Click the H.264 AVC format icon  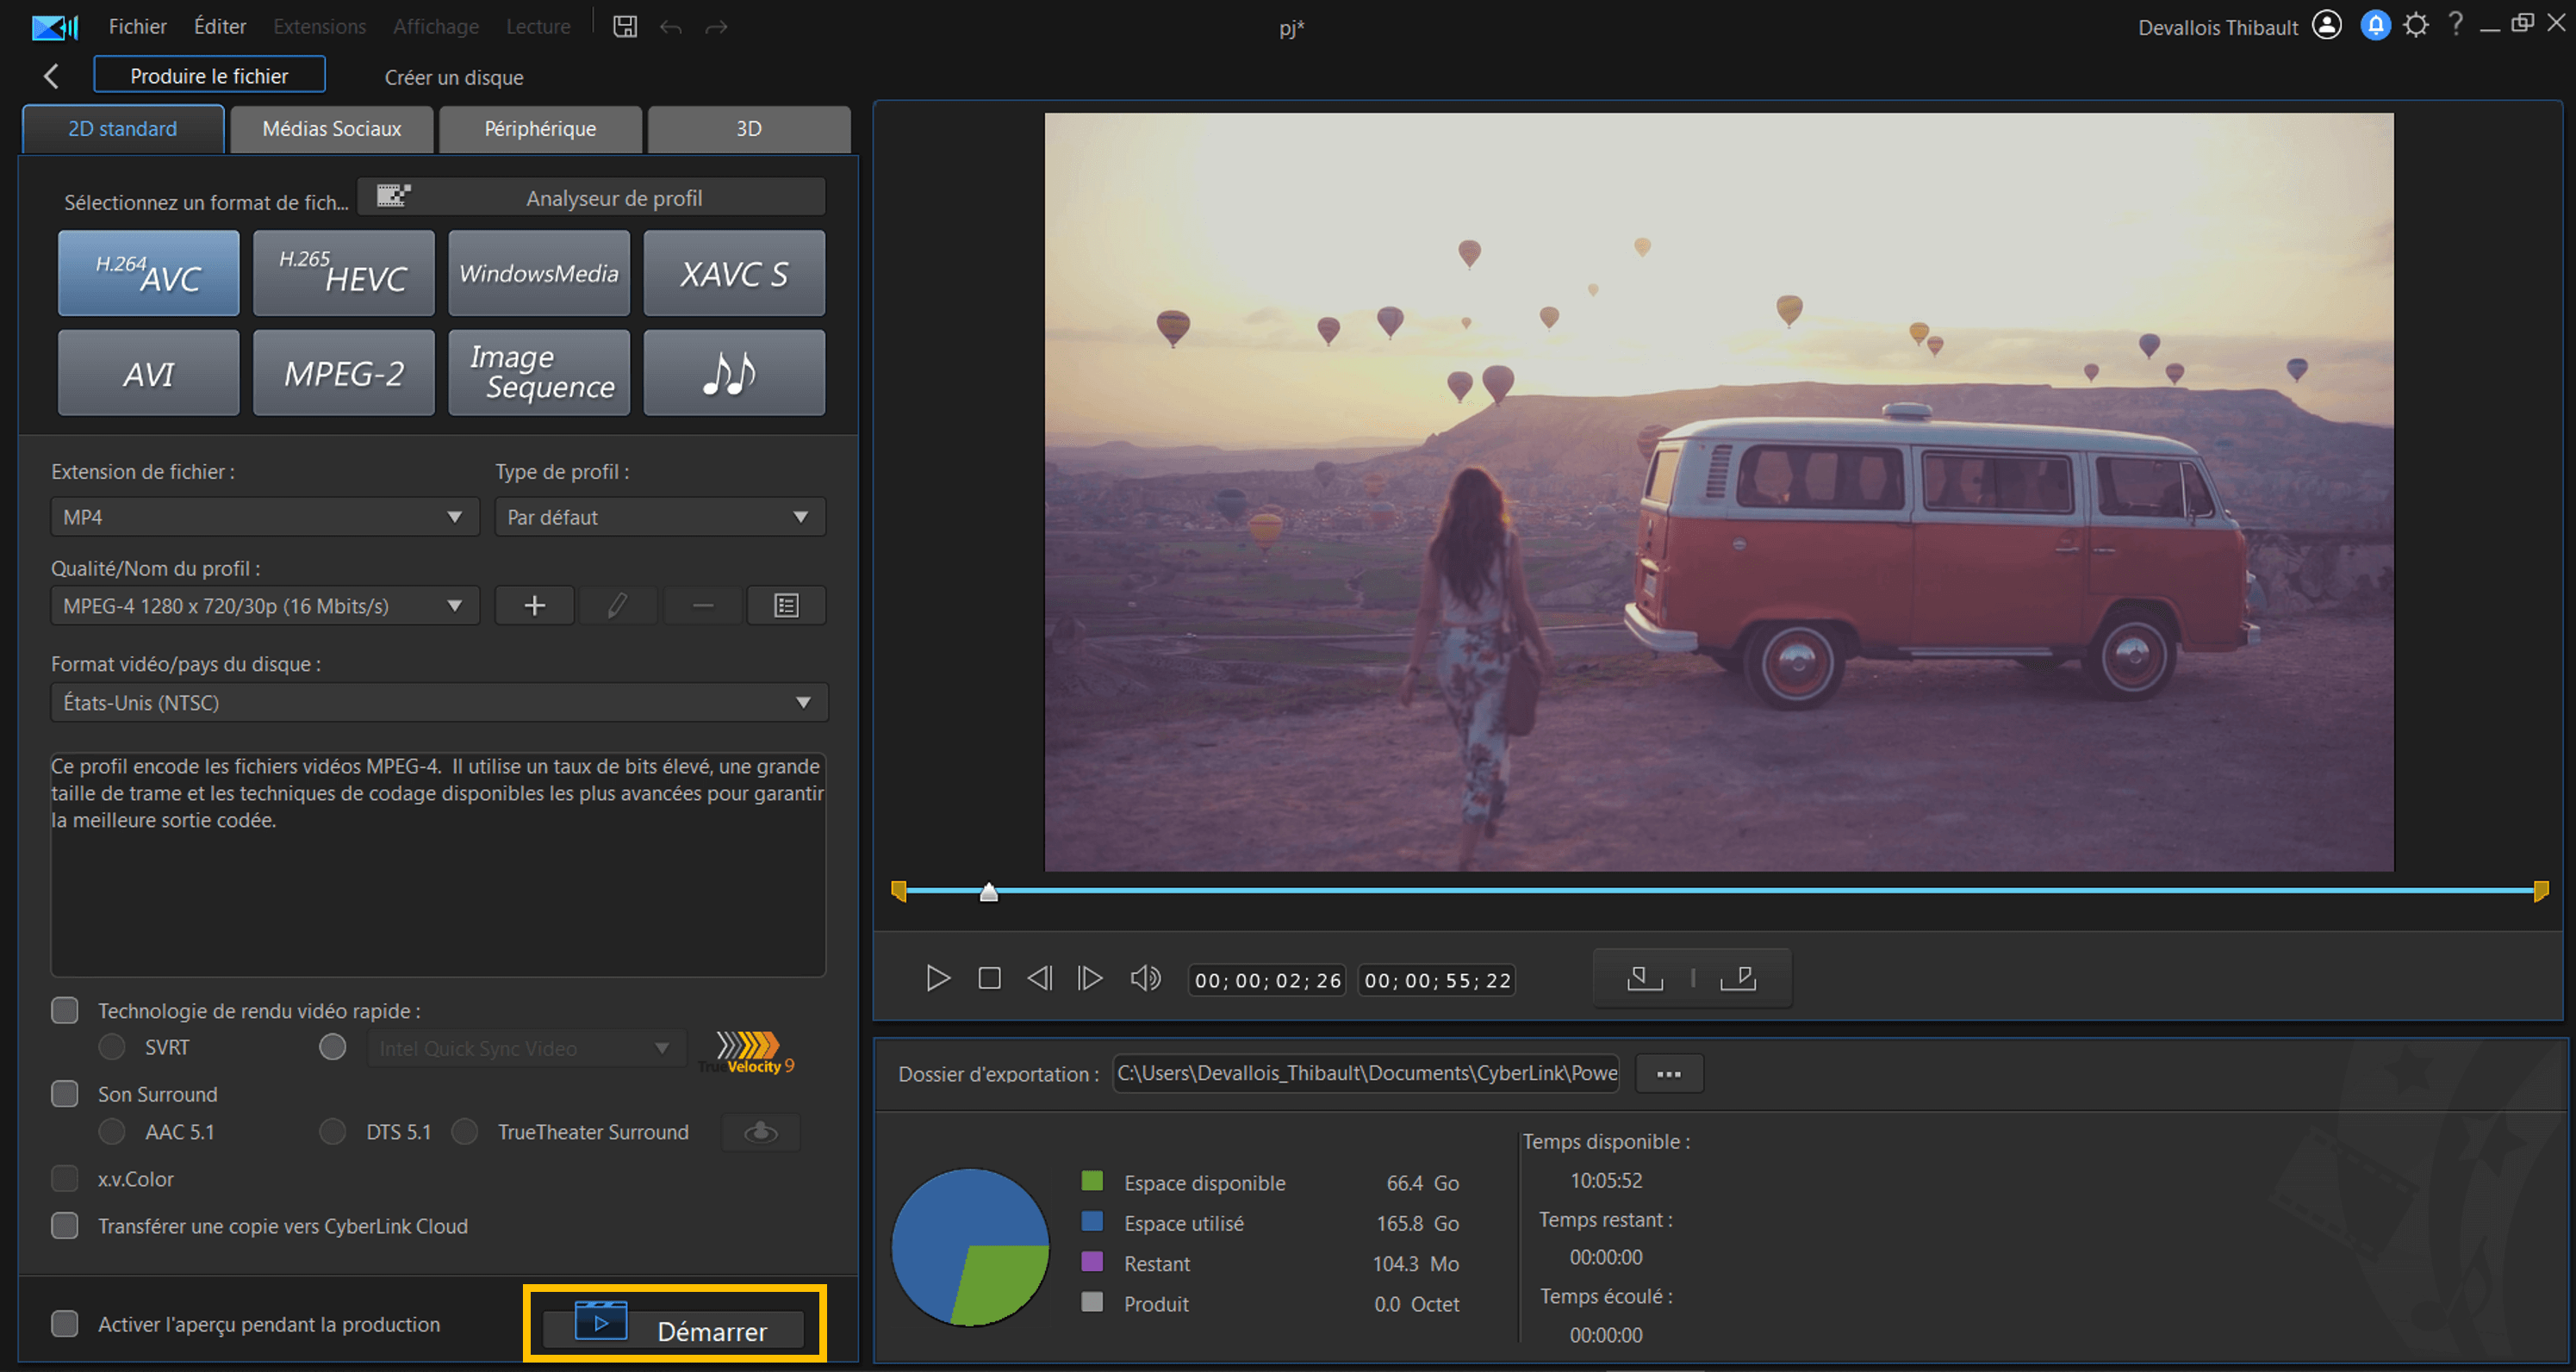pyautogui.click(x=150, y=272)
